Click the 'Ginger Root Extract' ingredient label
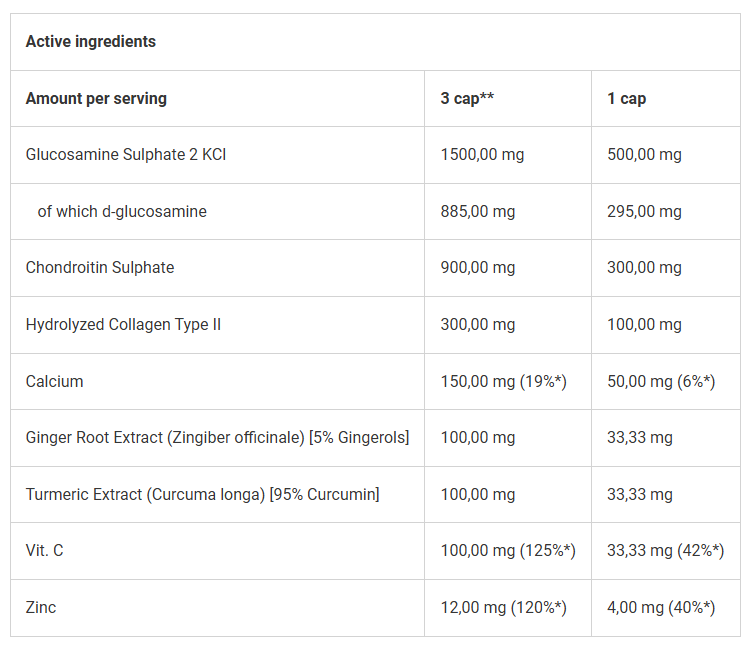754x647 pixels. tap(217, 438)
